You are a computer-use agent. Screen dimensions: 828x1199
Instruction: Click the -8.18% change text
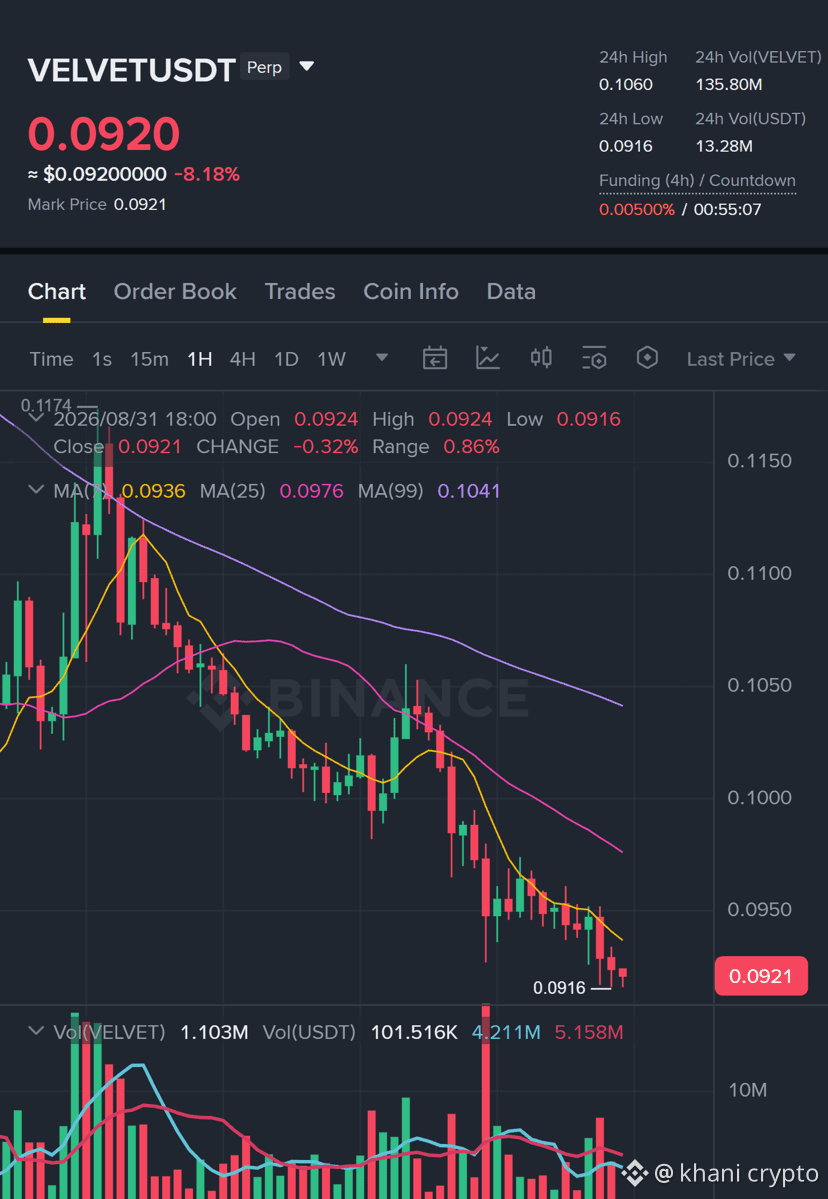[x=207, y=174]
